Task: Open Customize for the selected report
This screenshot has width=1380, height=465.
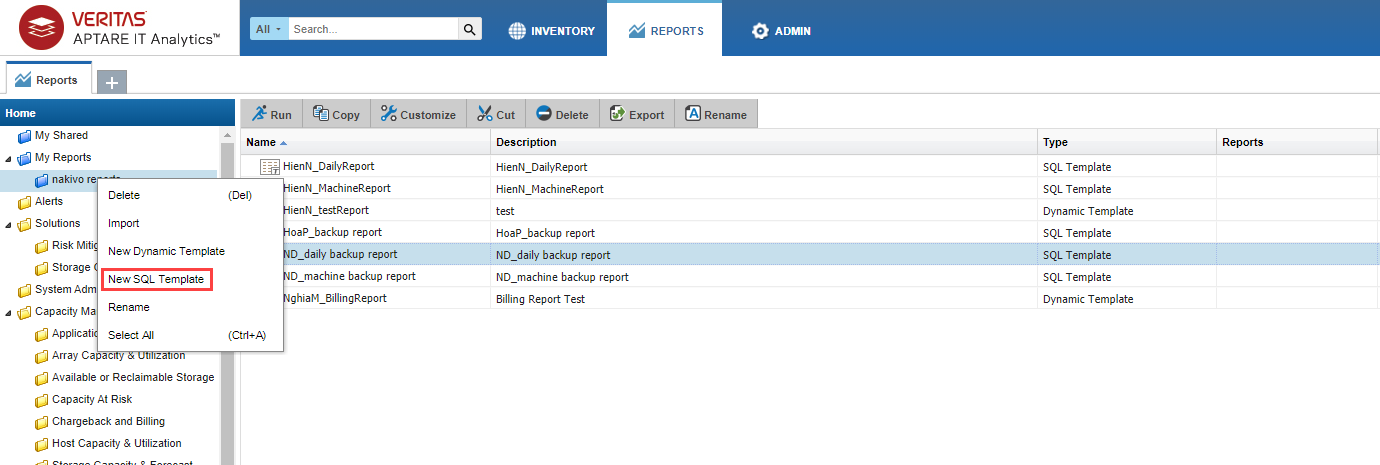Action: (418, 115)
